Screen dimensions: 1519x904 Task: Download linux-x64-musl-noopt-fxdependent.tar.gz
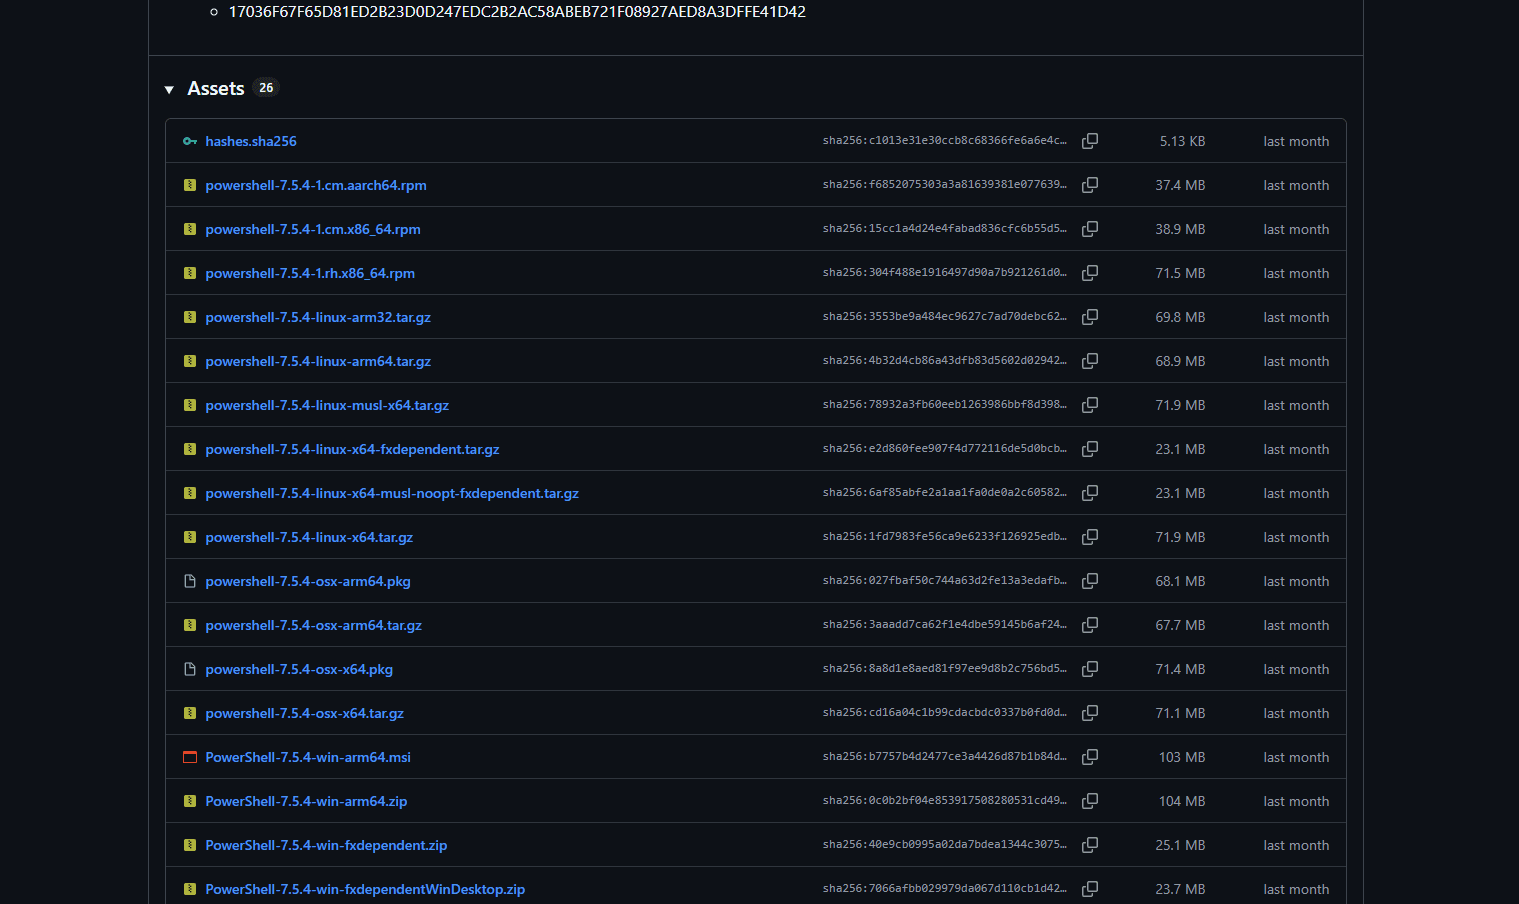(392, 493)
